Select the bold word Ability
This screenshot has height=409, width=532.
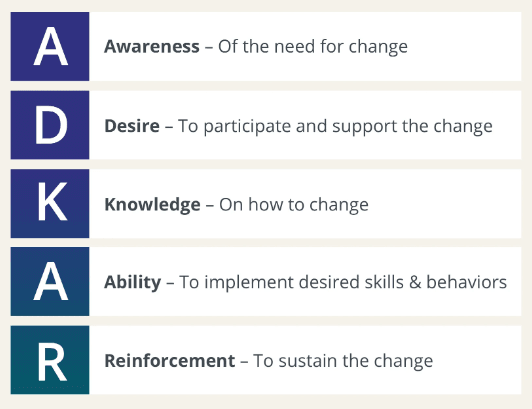click(x=133, y=282)
